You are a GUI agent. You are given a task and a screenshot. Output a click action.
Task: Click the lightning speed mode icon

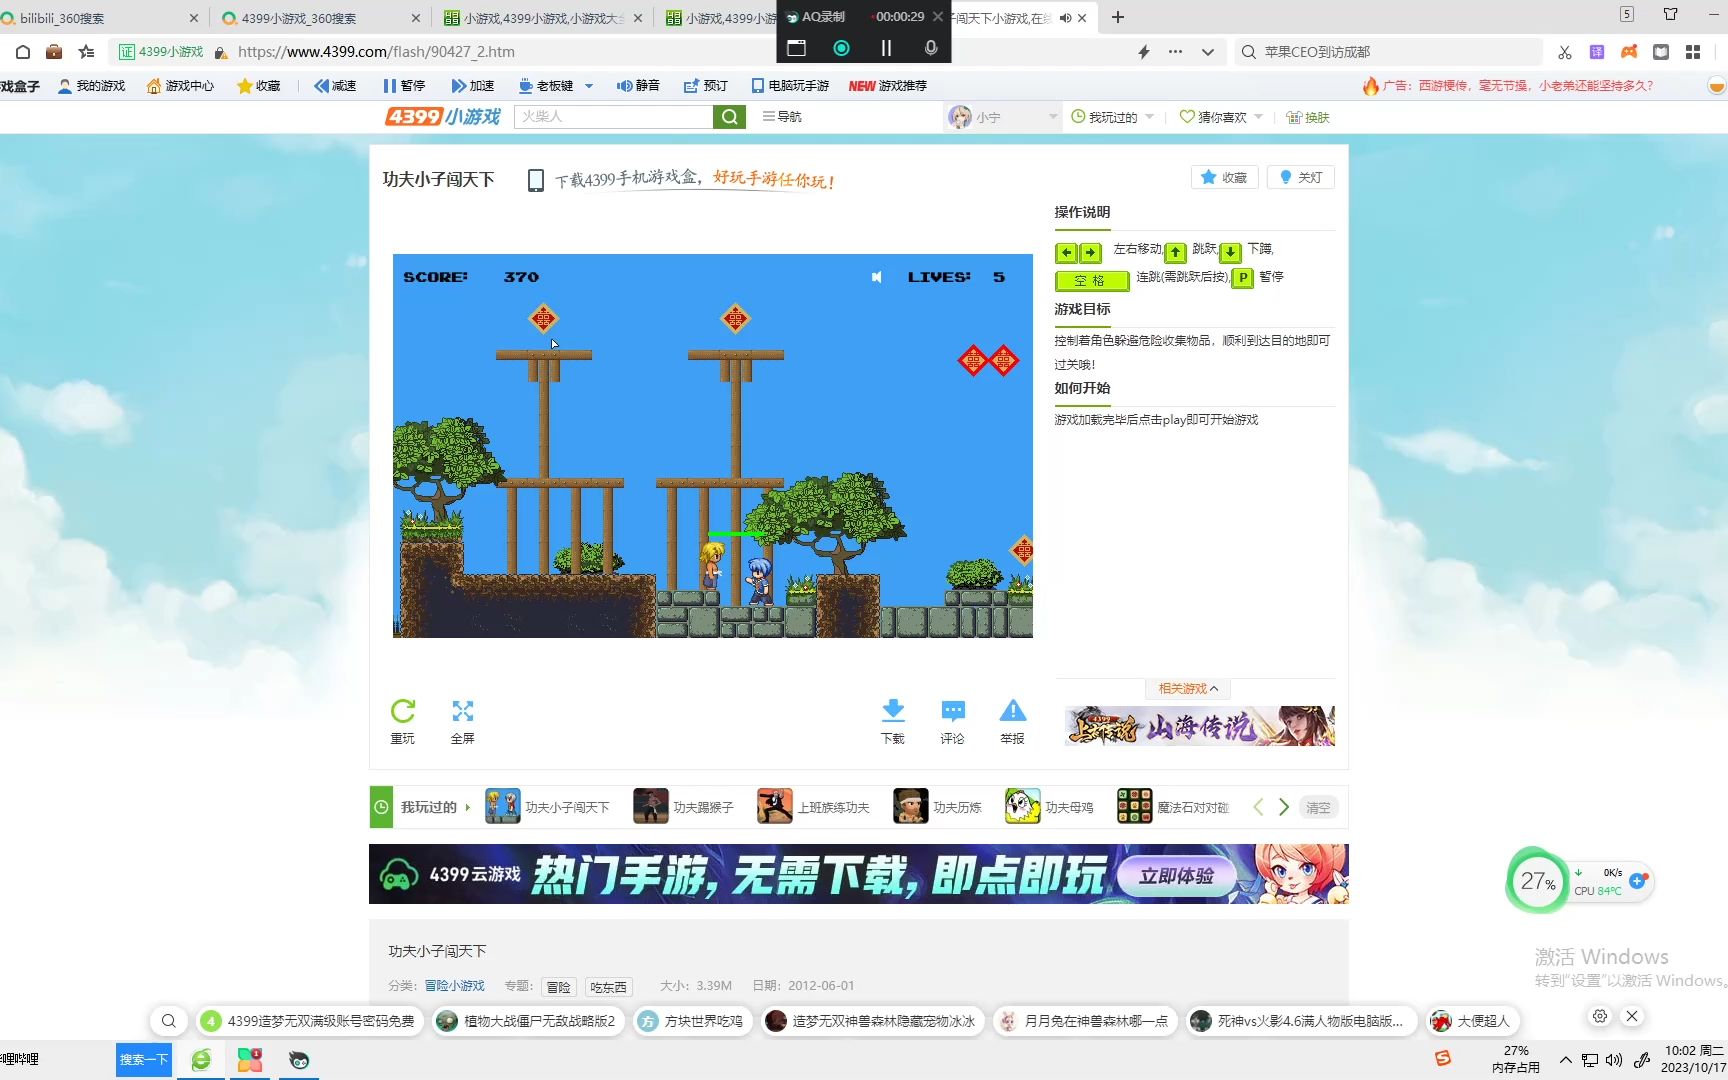[x=1144, y=52]
